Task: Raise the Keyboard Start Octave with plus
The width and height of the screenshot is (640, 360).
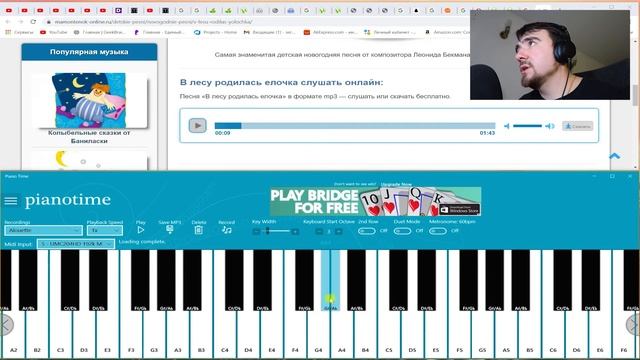Action: (x=338, y=232)
